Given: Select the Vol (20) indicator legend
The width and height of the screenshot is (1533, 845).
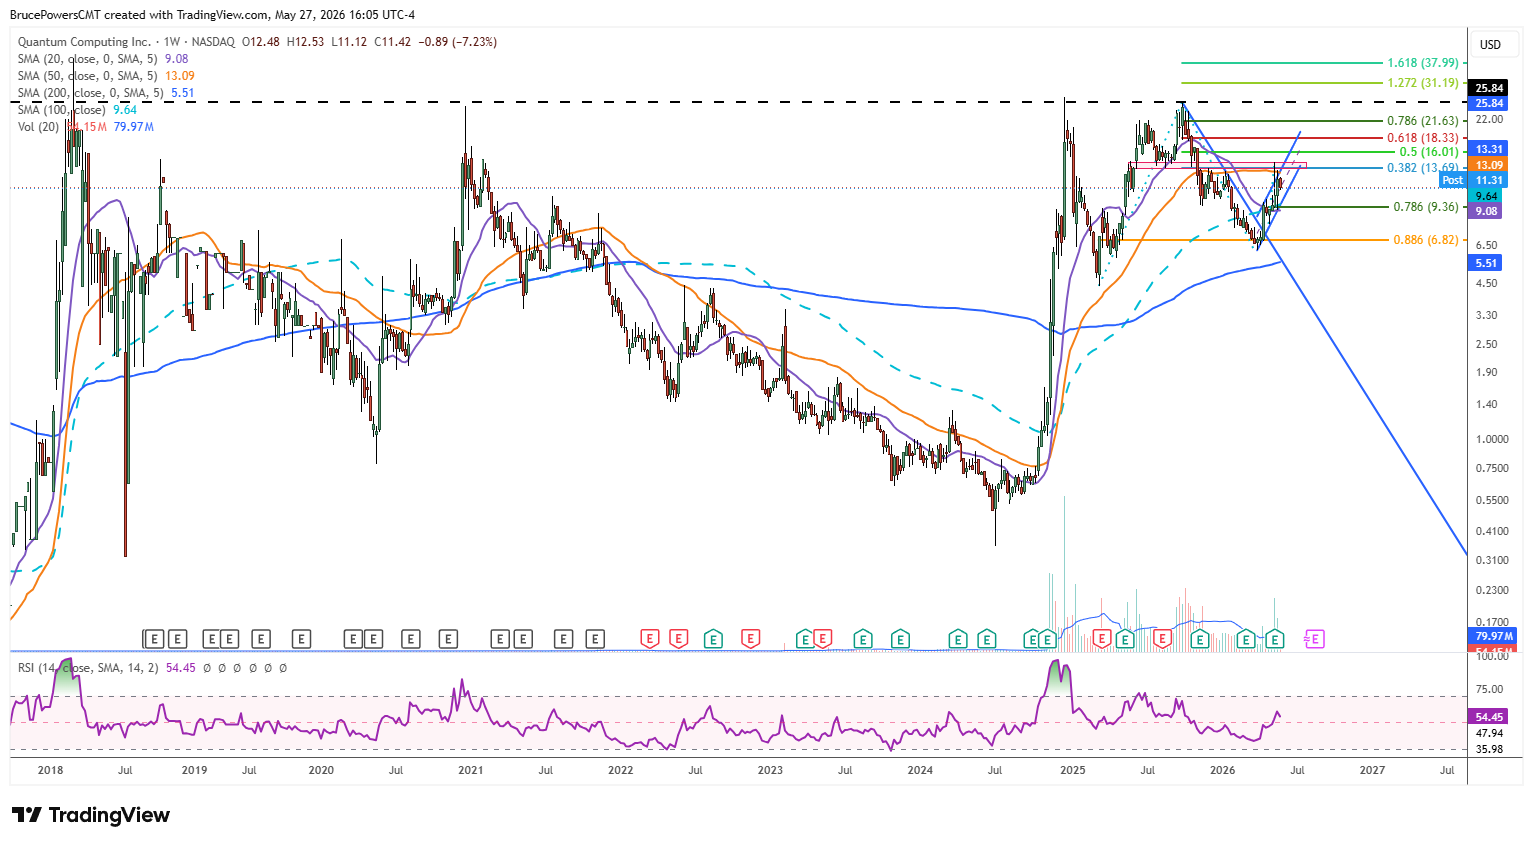Looking at the screenshot, I should pos(86,127).
